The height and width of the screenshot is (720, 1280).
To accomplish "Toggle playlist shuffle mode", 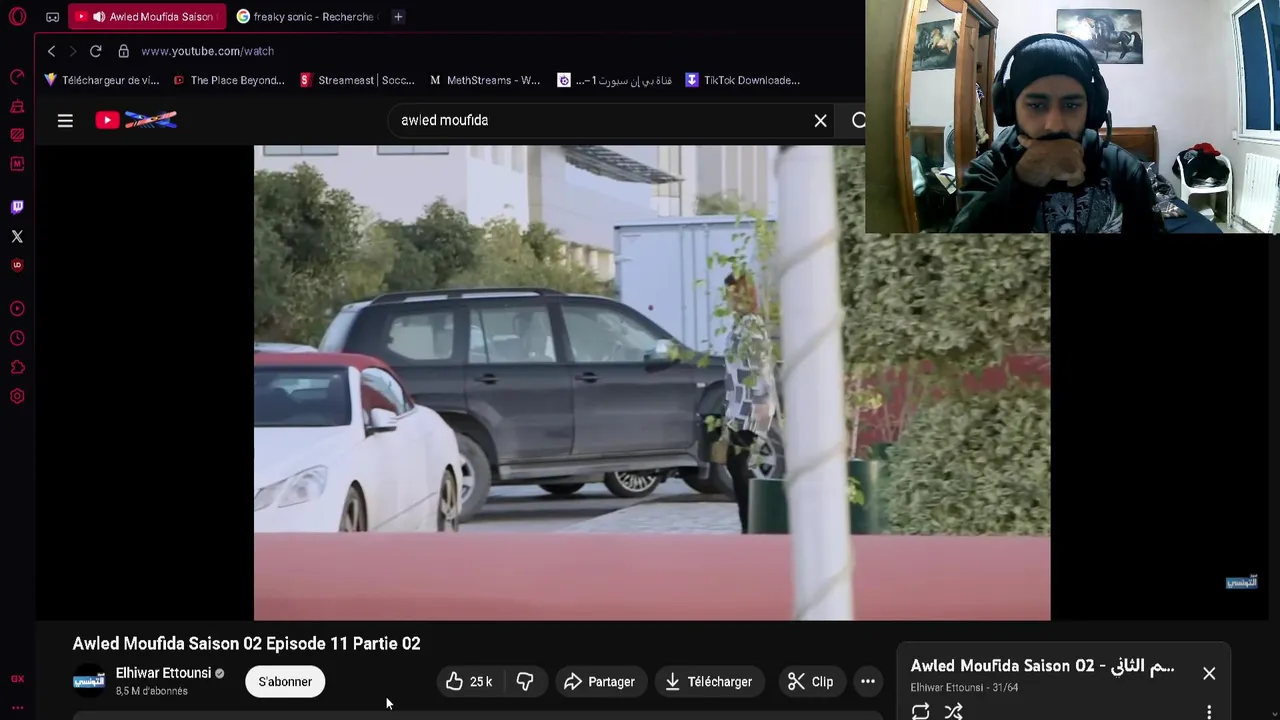I will (x=953, y=711).
